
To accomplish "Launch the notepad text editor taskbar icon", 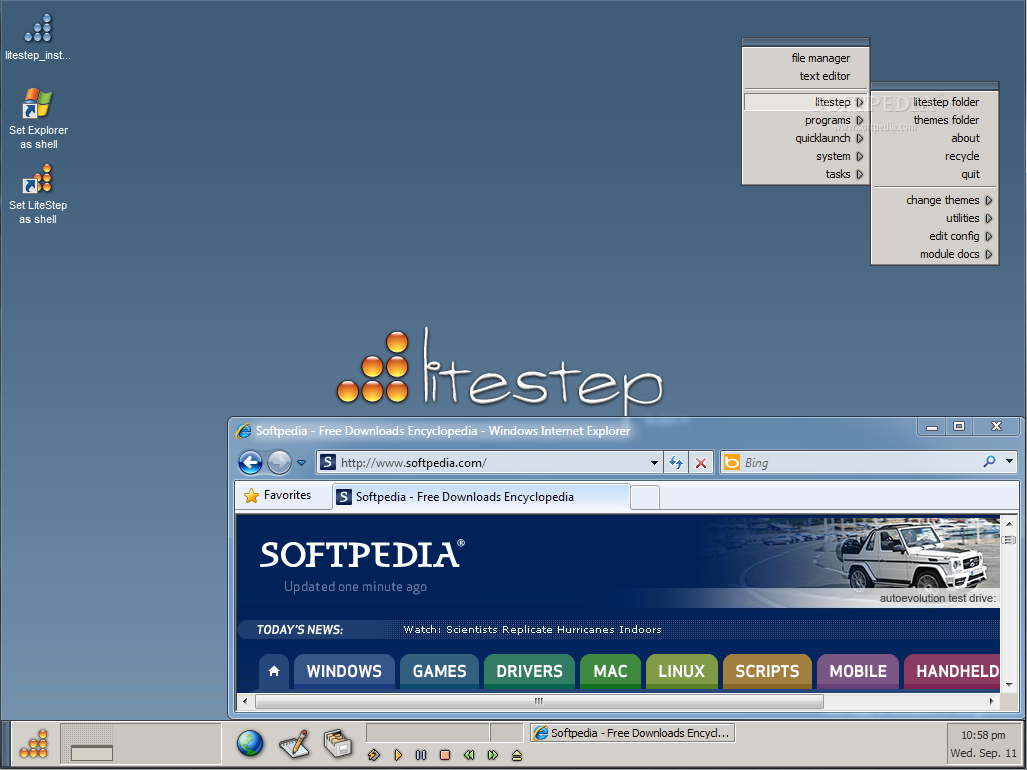I will pos(293,743).
